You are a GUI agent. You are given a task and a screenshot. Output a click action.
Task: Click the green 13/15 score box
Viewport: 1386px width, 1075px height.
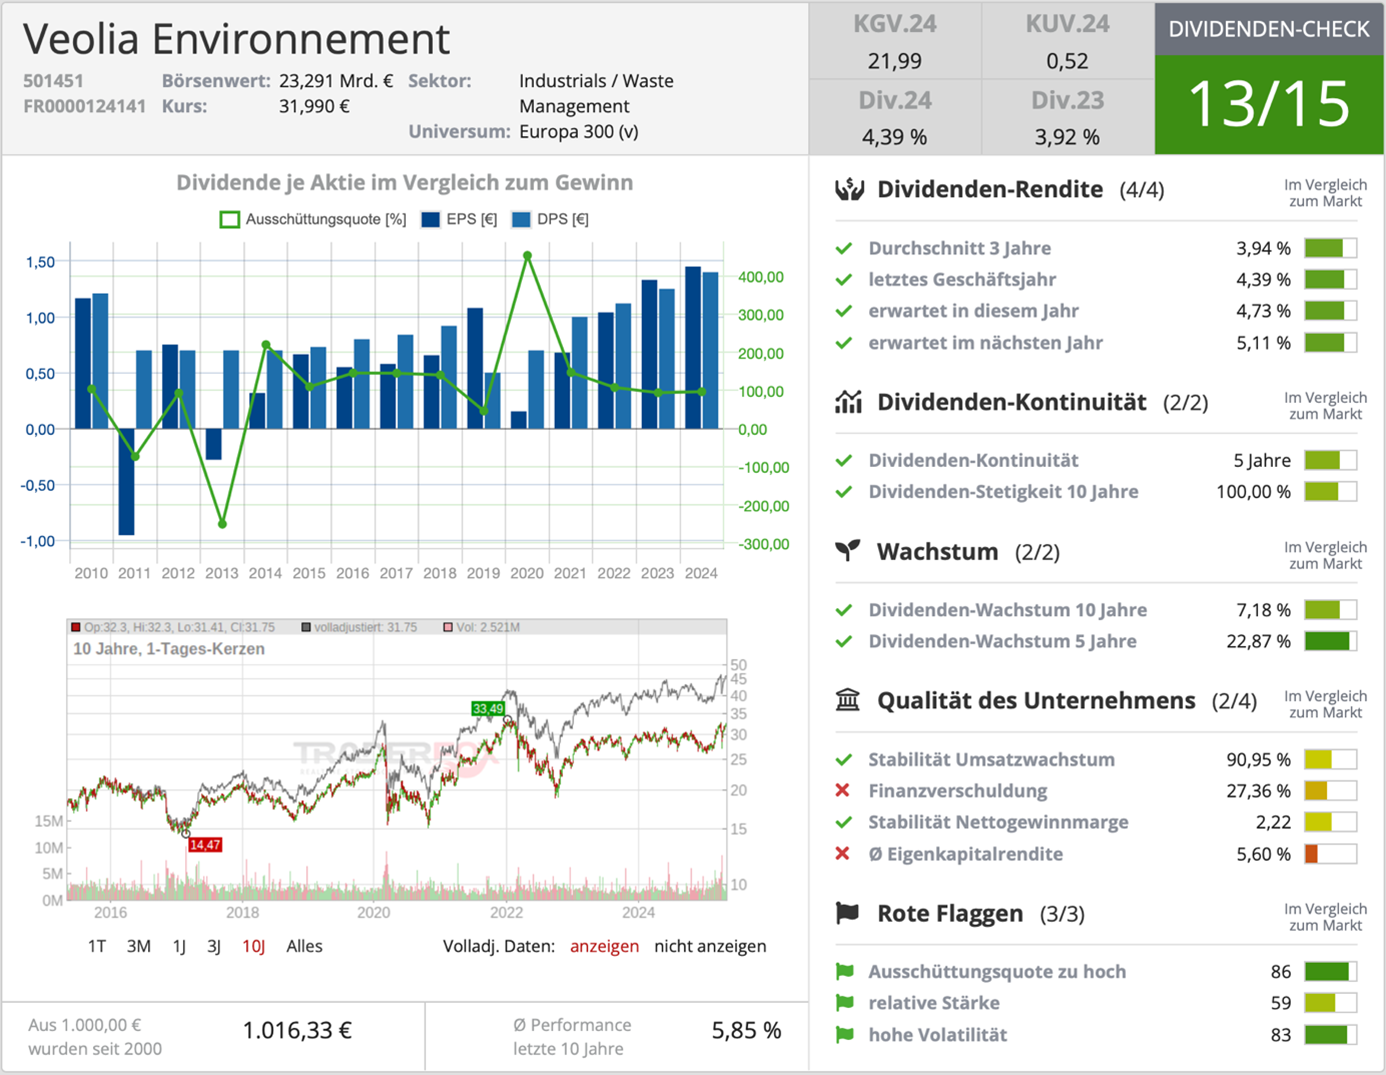[x=1269, y=104]
